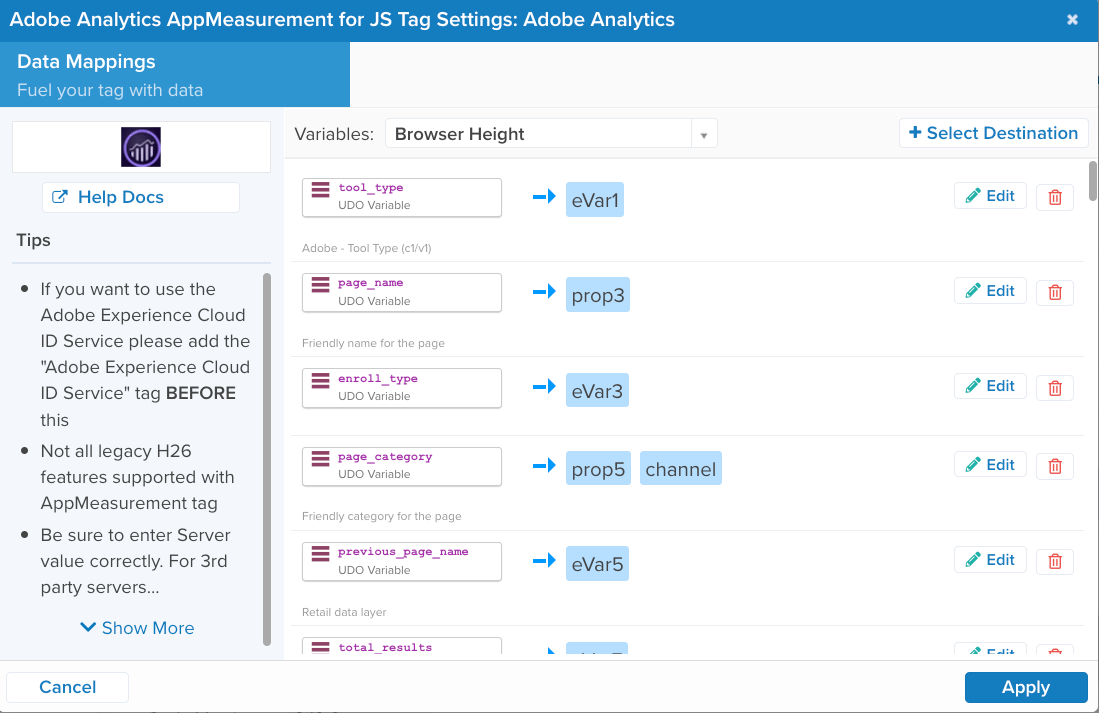
Task: Click the arrow icon beside eVar3
Action: point(544,387)
